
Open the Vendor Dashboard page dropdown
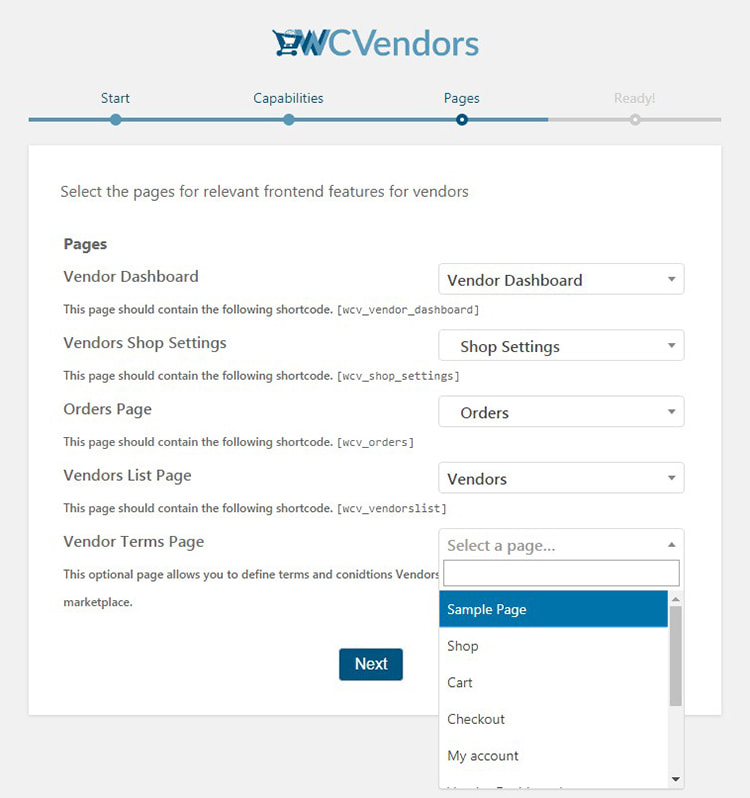click(x=561, y=279)
